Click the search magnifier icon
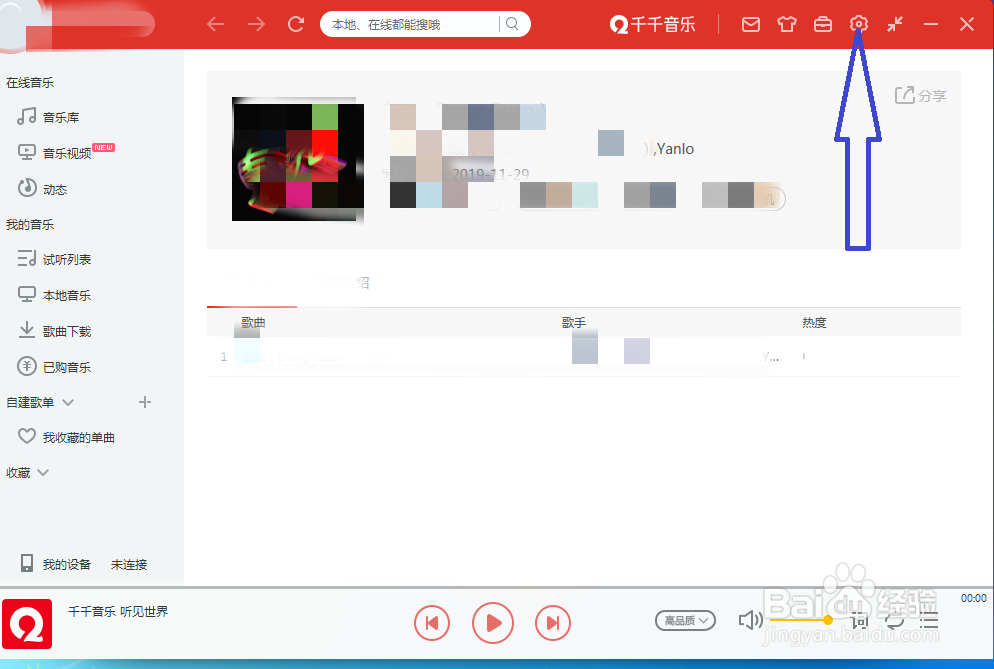This screenshot has height=669, width=994. (512, 24)
